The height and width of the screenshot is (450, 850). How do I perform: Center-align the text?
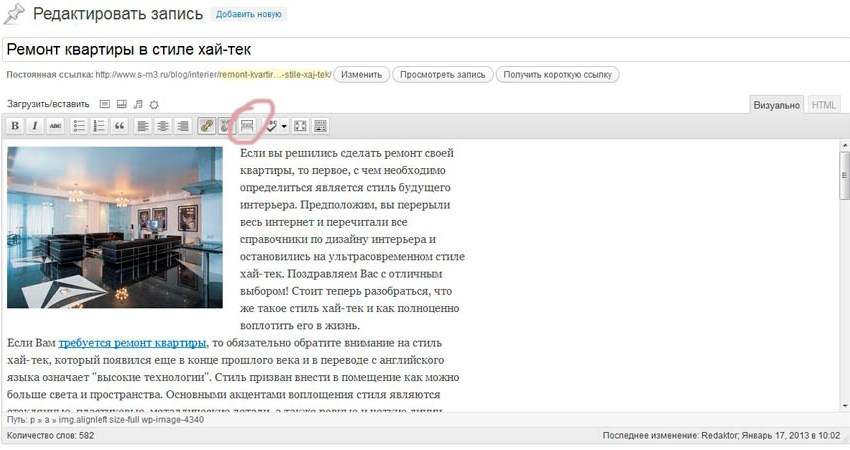coord(163,126)
